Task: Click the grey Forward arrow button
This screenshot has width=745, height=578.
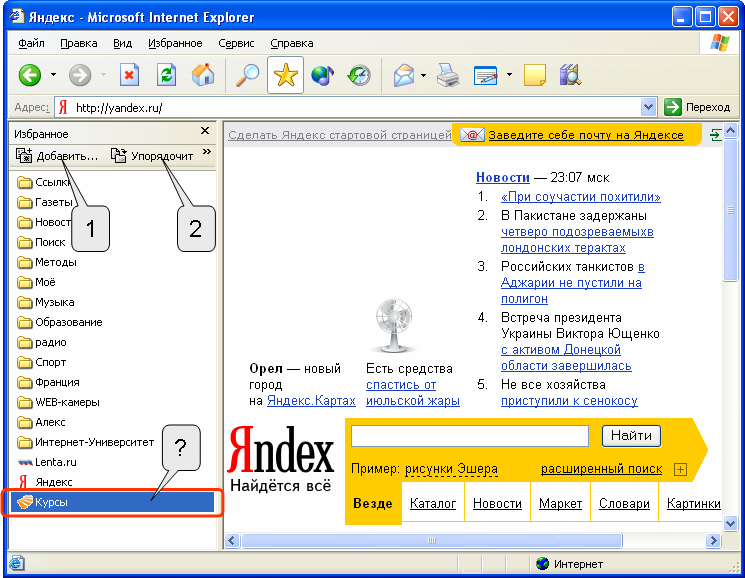Action: [x=80, y=75]
